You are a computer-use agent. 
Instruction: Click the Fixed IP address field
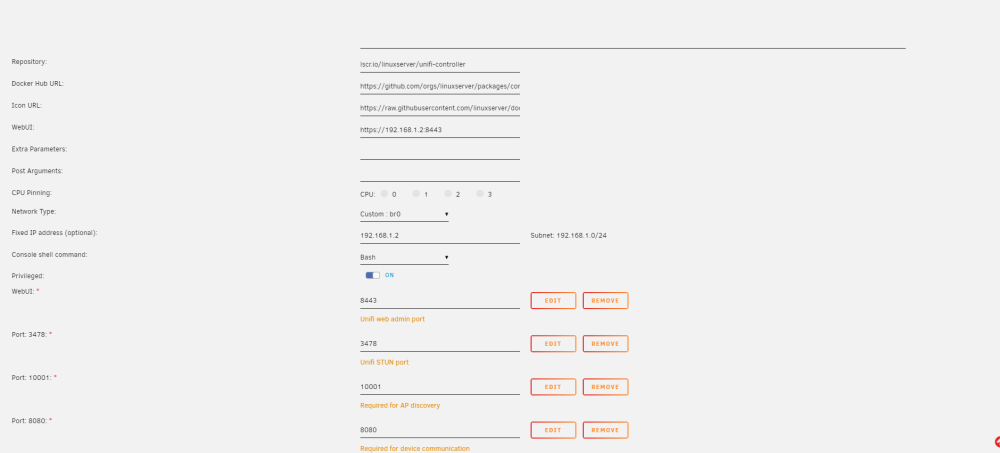point(440,235)
